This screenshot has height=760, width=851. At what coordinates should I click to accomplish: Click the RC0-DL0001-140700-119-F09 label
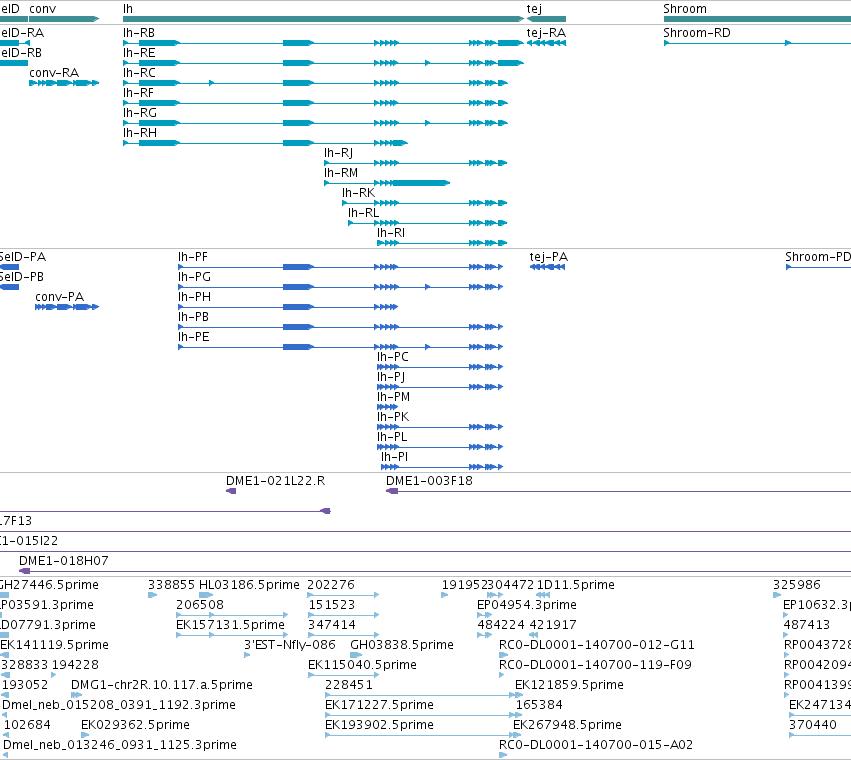(595, 665)
